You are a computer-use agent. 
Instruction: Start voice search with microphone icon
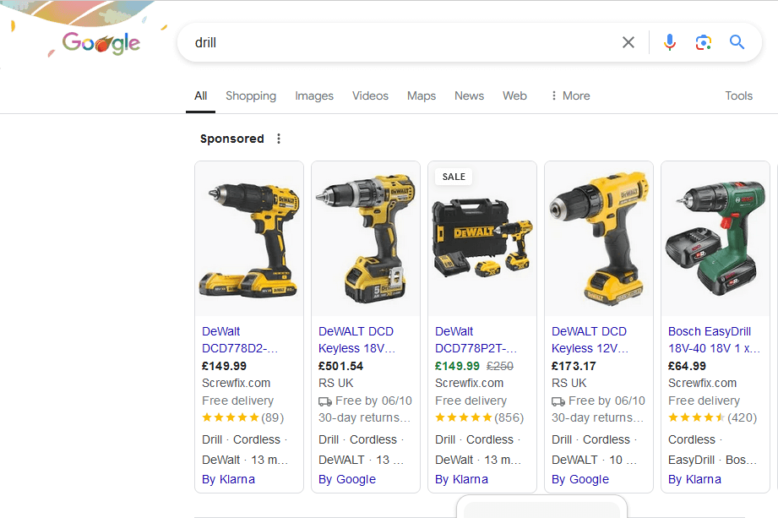(669, 42)
